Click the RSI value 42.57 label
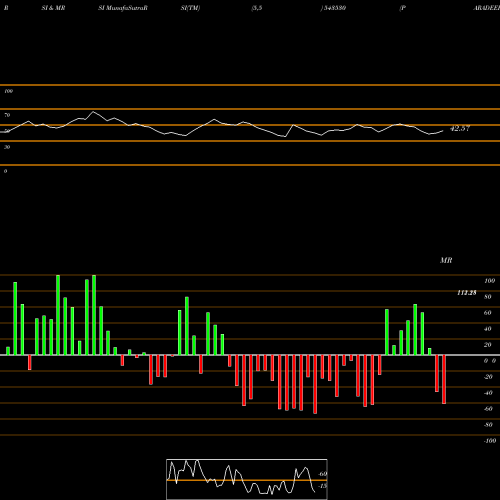Image resolution: width=500 pixels, height=500 pixels. [460, 128]
